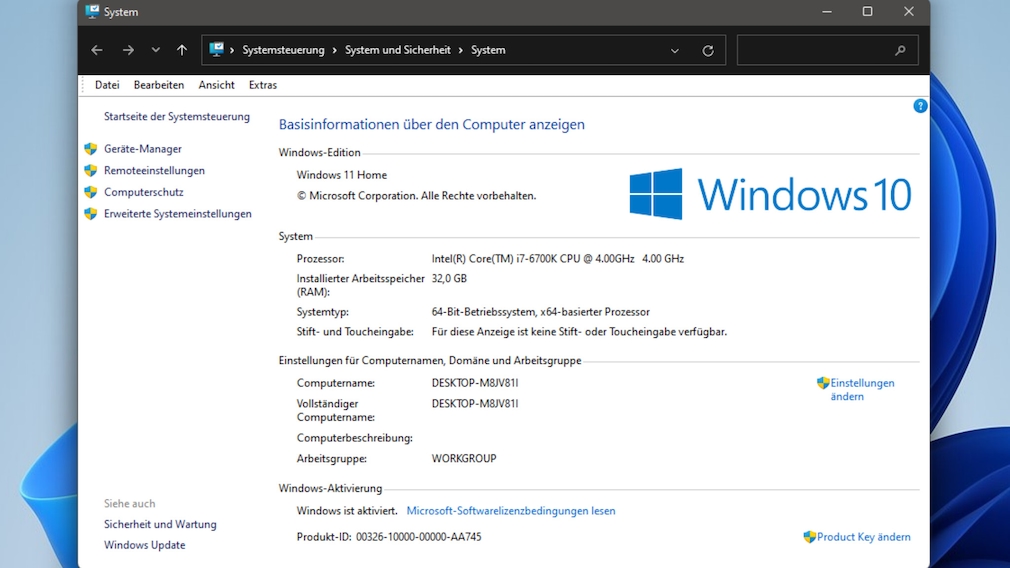Open Windows Update link
The height and width of the screenshot is (568, 1010).
[x=144, y=545]
